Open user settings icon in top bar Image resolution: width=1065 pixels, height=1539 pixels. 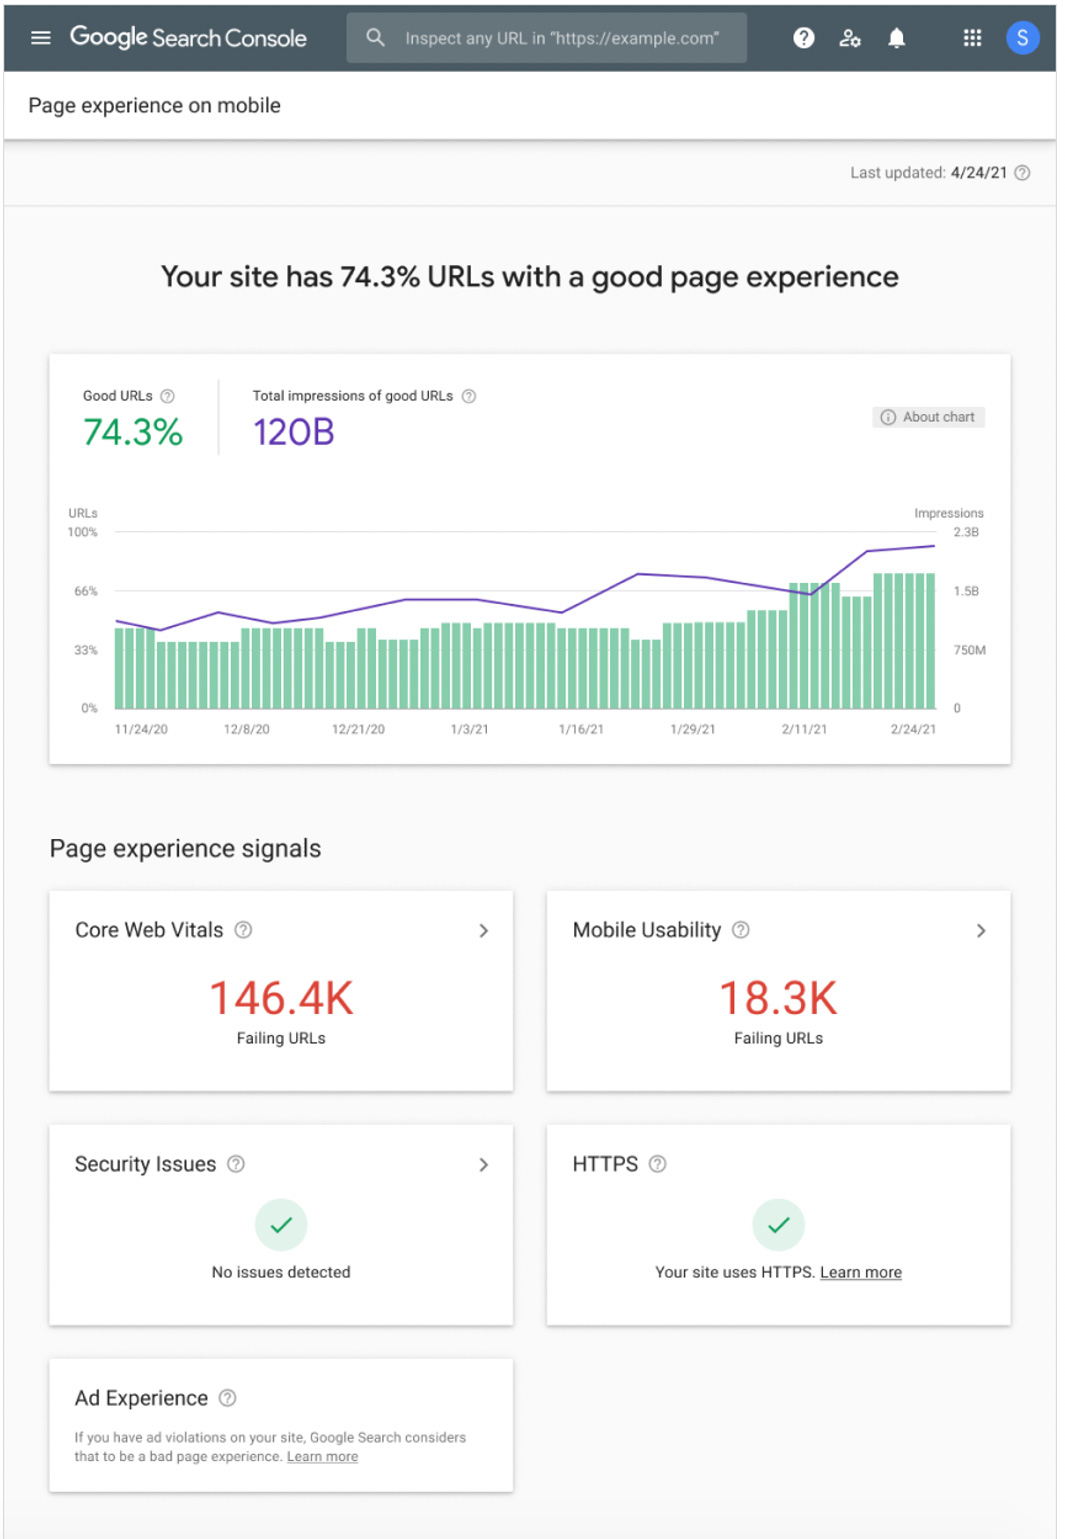[849, 37]
